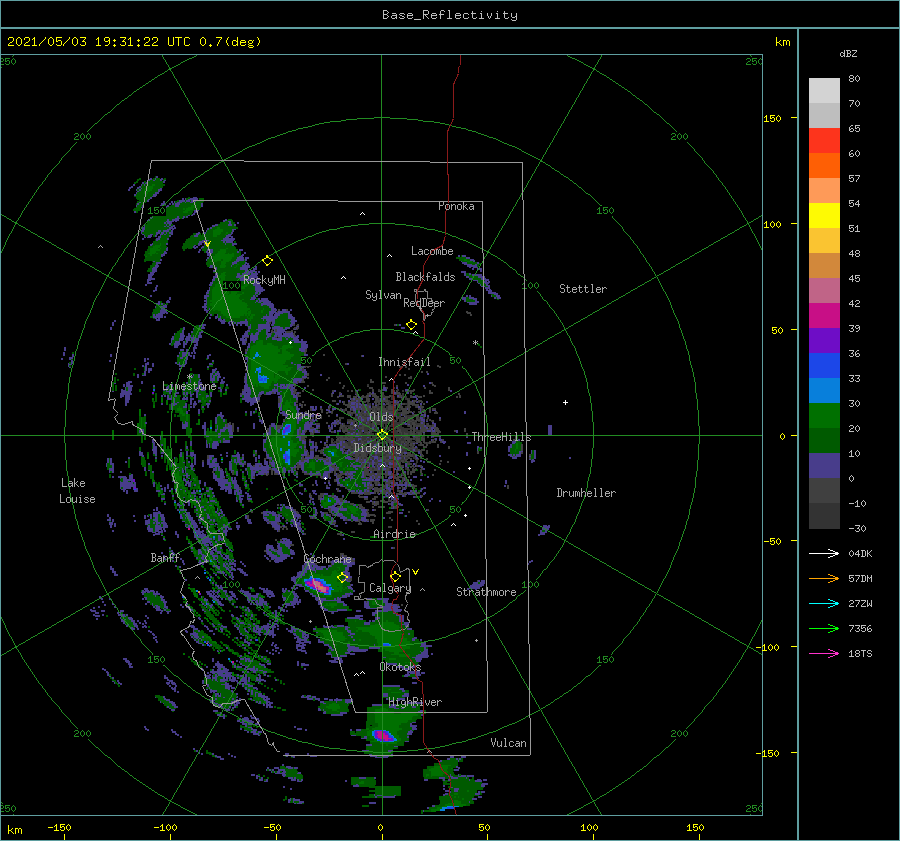Viewport: 900px width, 841px height.
Task: Pick the bright yellow 54 dBZ swatch
Action: [824, 215]
